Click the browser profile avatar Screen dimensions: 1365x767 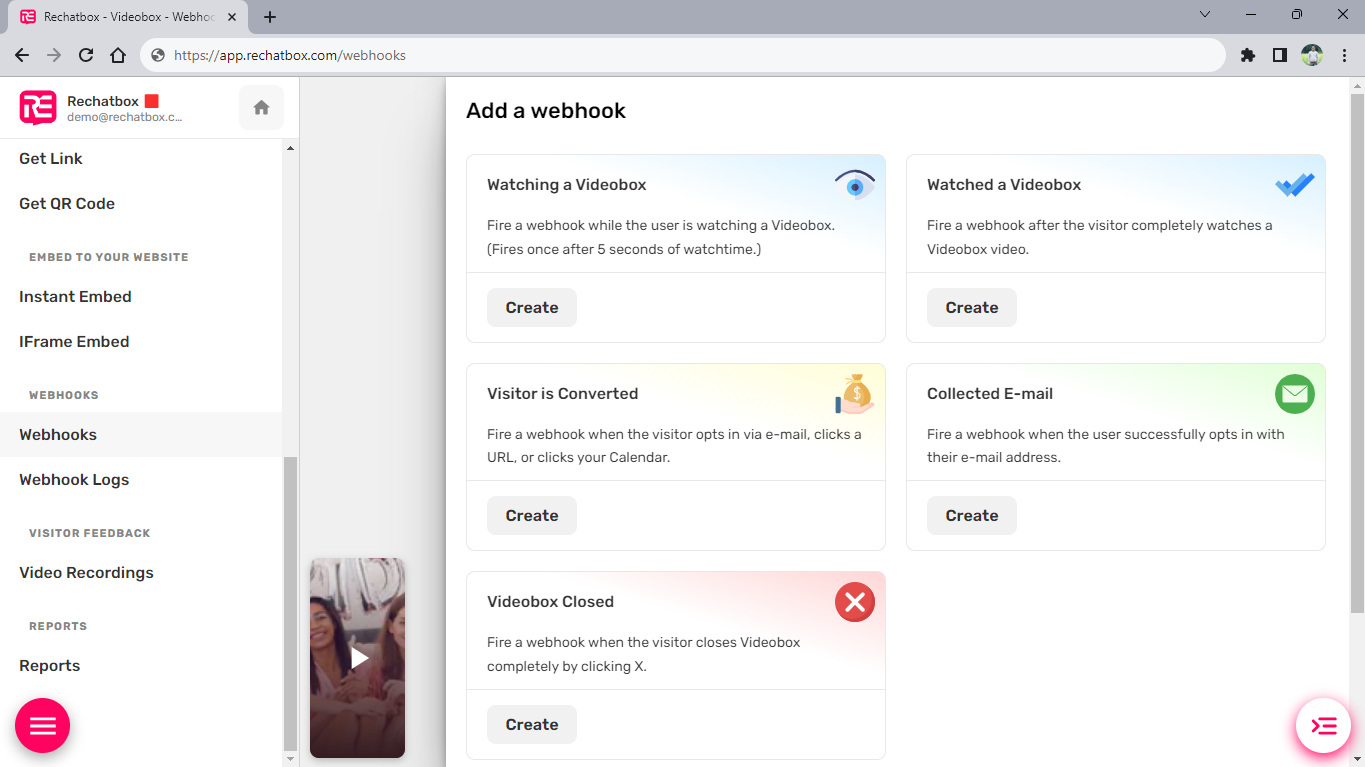1311,56
